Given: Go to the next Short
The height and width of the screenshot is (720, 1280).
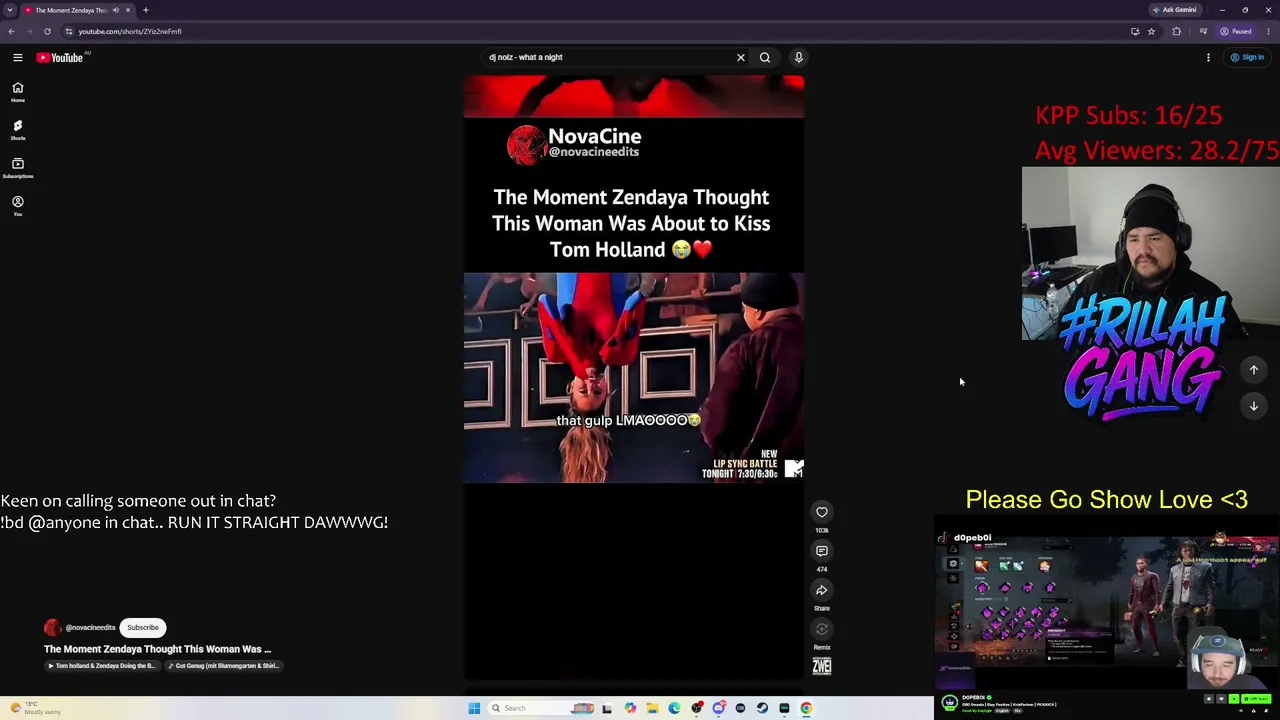Looking at the screenshot, I should (x=1254, y=406).
